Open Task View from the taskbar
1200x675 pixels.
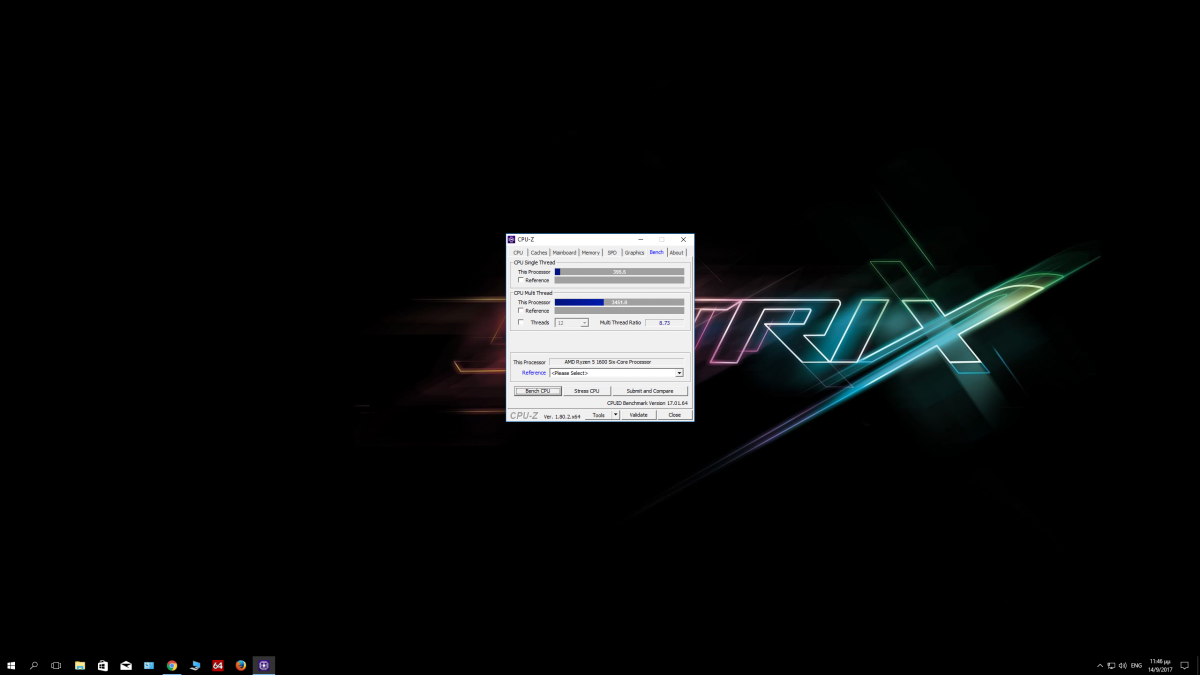56,665
